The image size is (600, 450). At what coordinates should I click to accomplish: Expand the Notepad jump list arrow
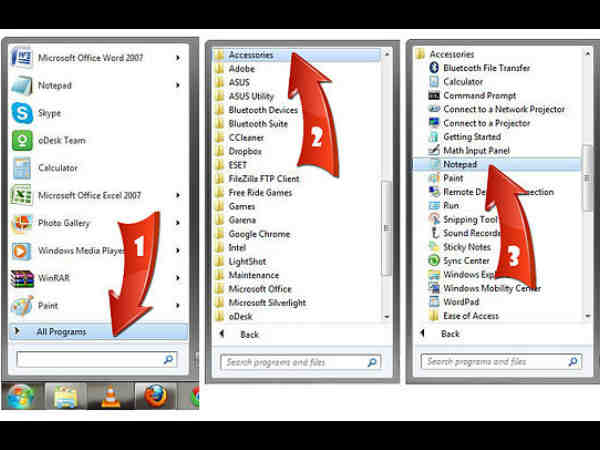click(178, 85)
